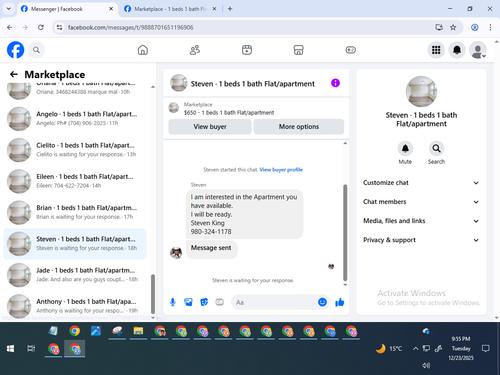Viewport: 500px width, 375px height.
Task: Send a thumbs-up like
Action: coord(340,302)
